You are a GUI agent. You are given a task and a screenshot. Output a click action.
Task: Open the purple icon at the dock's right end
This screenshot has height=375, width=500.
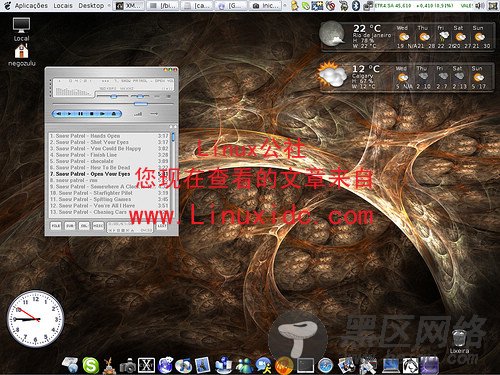coord(429,365)
